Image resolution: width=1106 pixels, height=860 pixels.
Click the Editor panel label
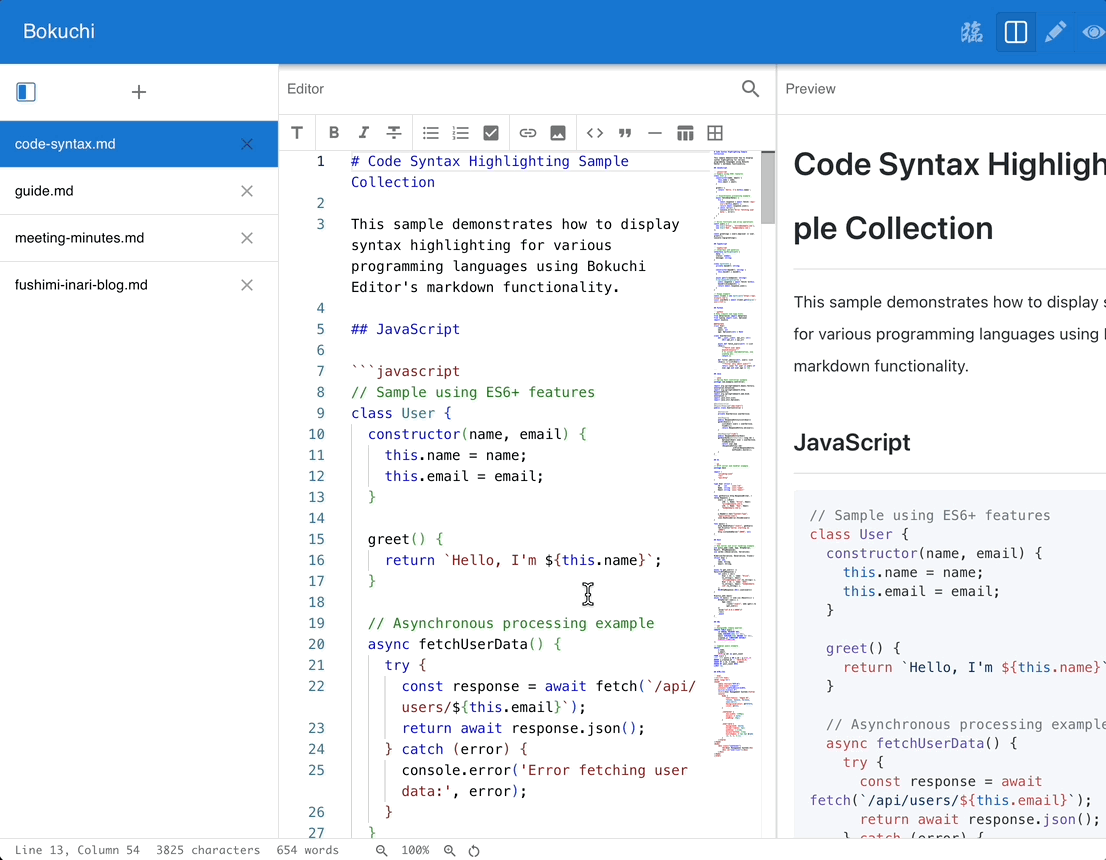tap(305, 89)
